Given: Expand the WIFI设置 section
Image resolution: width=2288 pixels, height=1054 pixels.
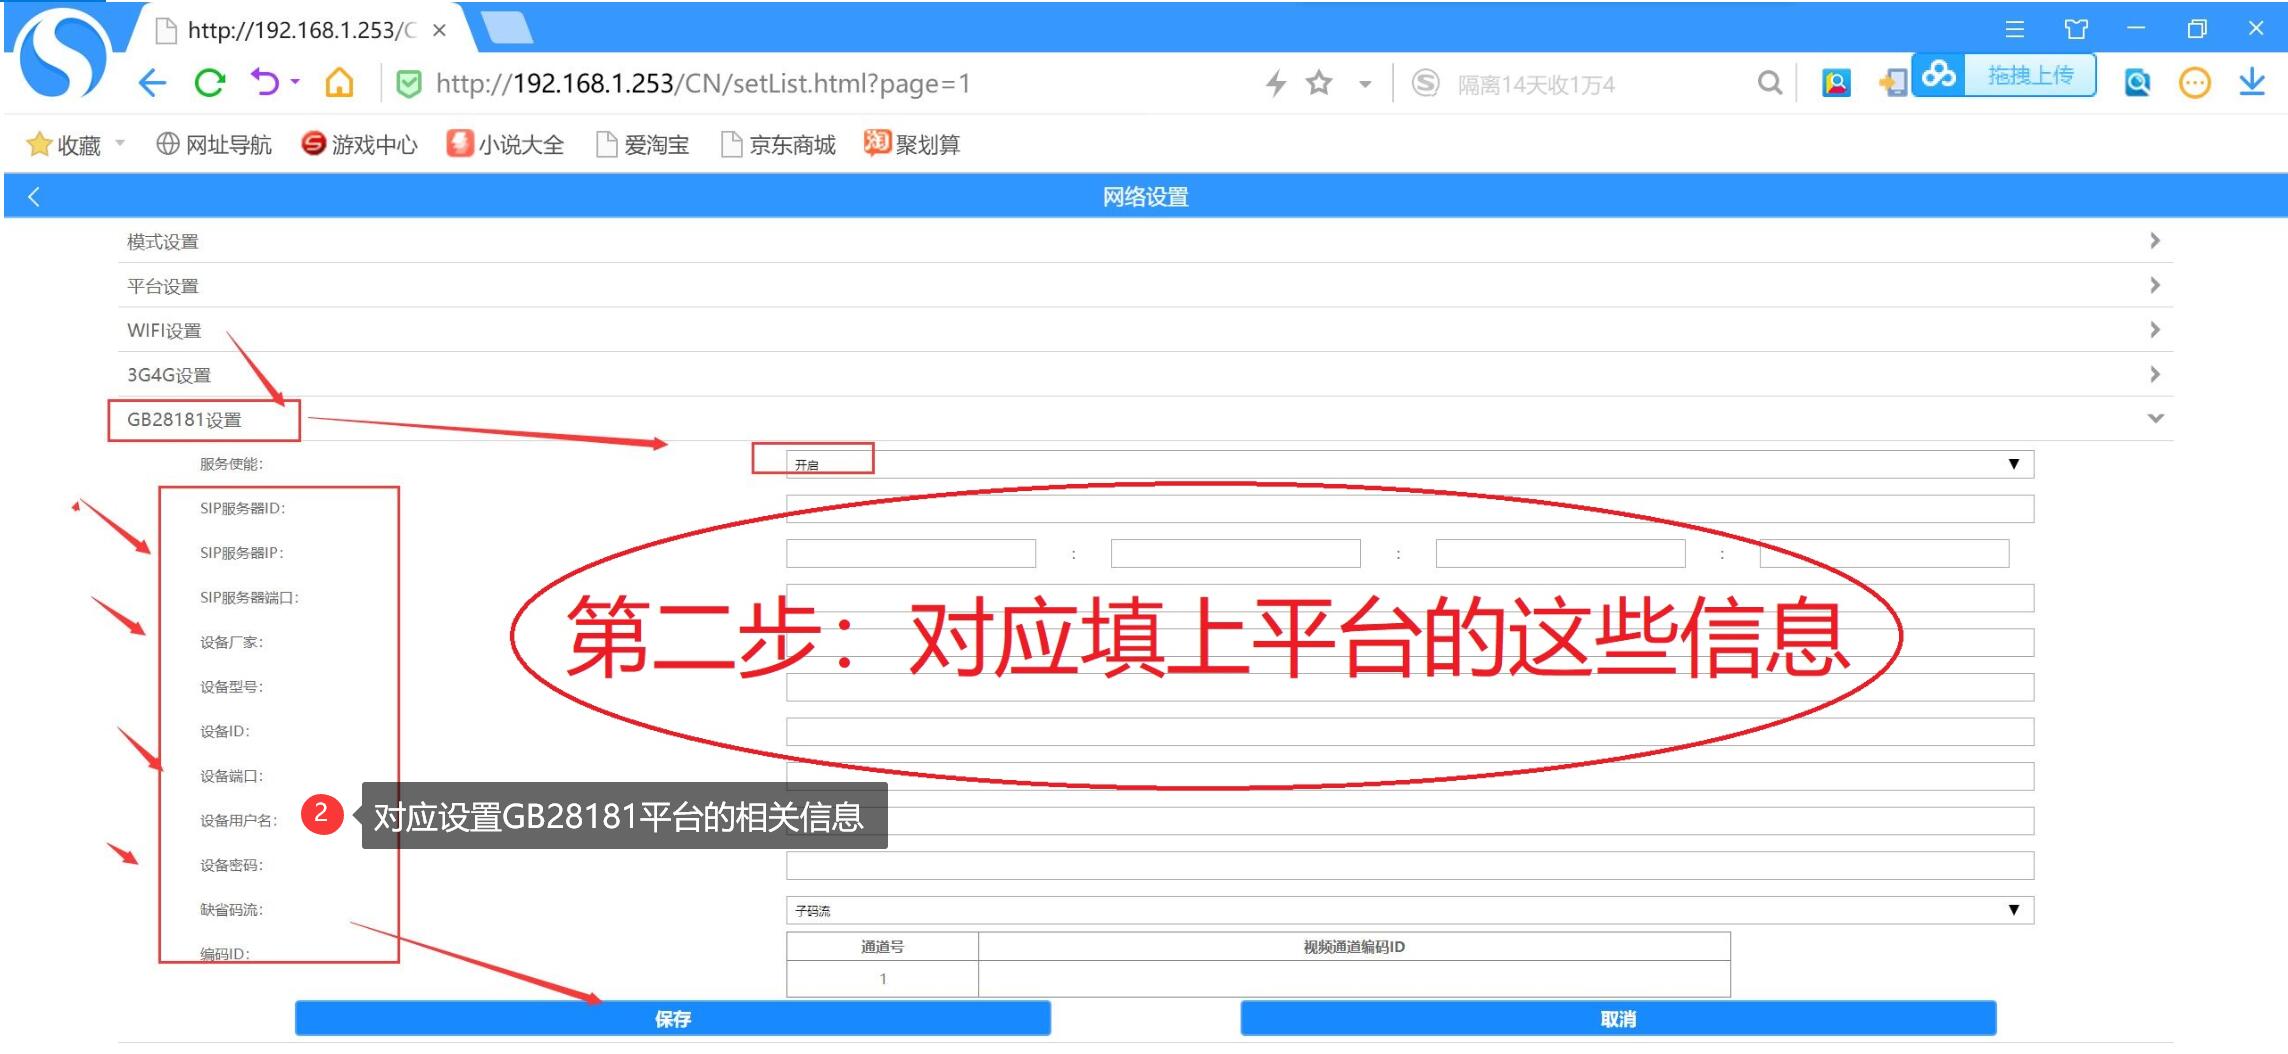Looking at the screenshot, I should coord(2155,330).
